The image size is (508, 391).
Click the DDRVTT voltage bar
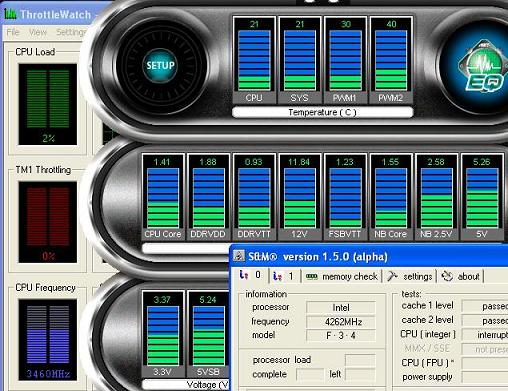(254, 197)
